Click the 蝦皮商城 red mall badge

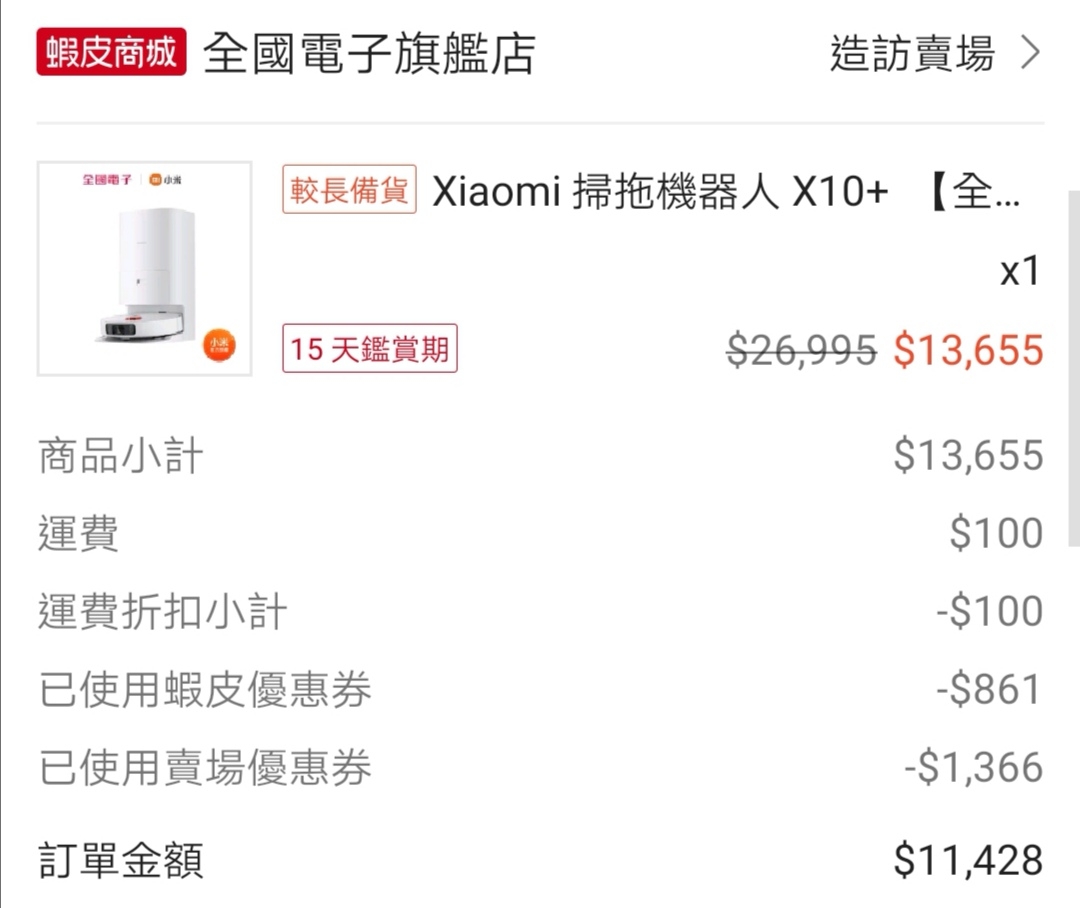coord(111,53)
